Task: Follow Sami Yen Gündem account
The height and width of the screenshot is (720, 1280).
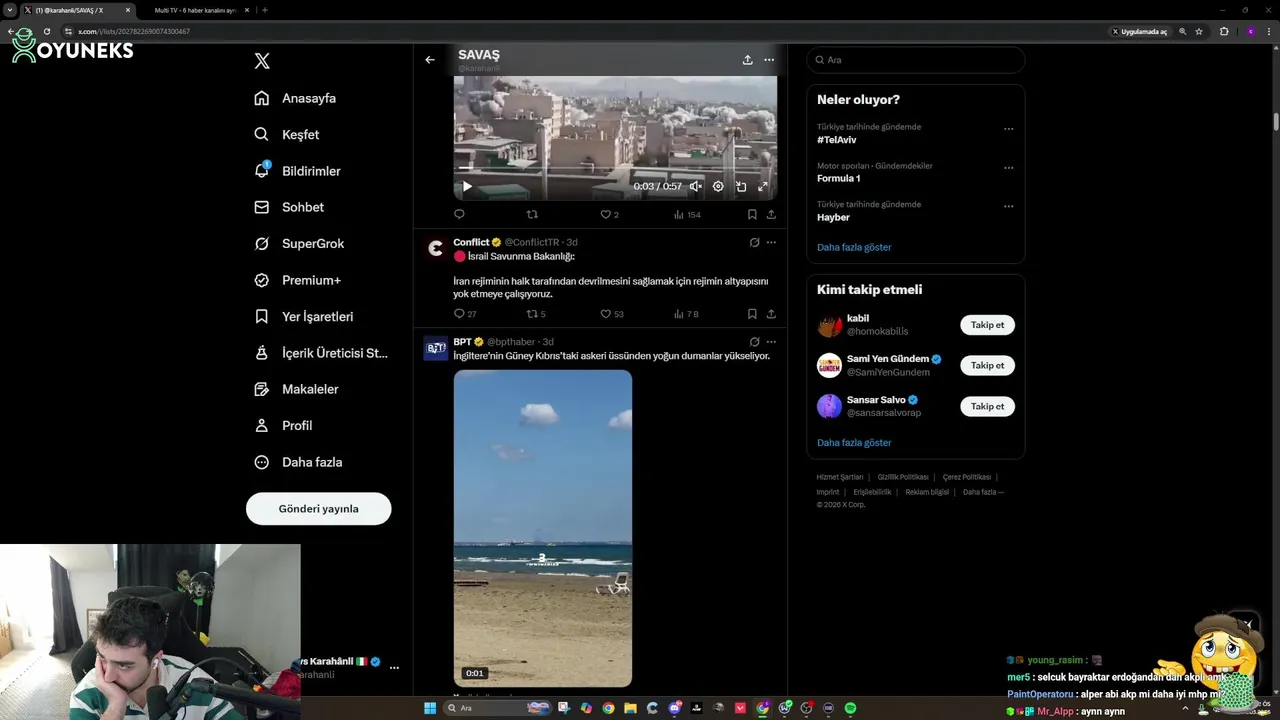Action: click(x=987, y=366)
